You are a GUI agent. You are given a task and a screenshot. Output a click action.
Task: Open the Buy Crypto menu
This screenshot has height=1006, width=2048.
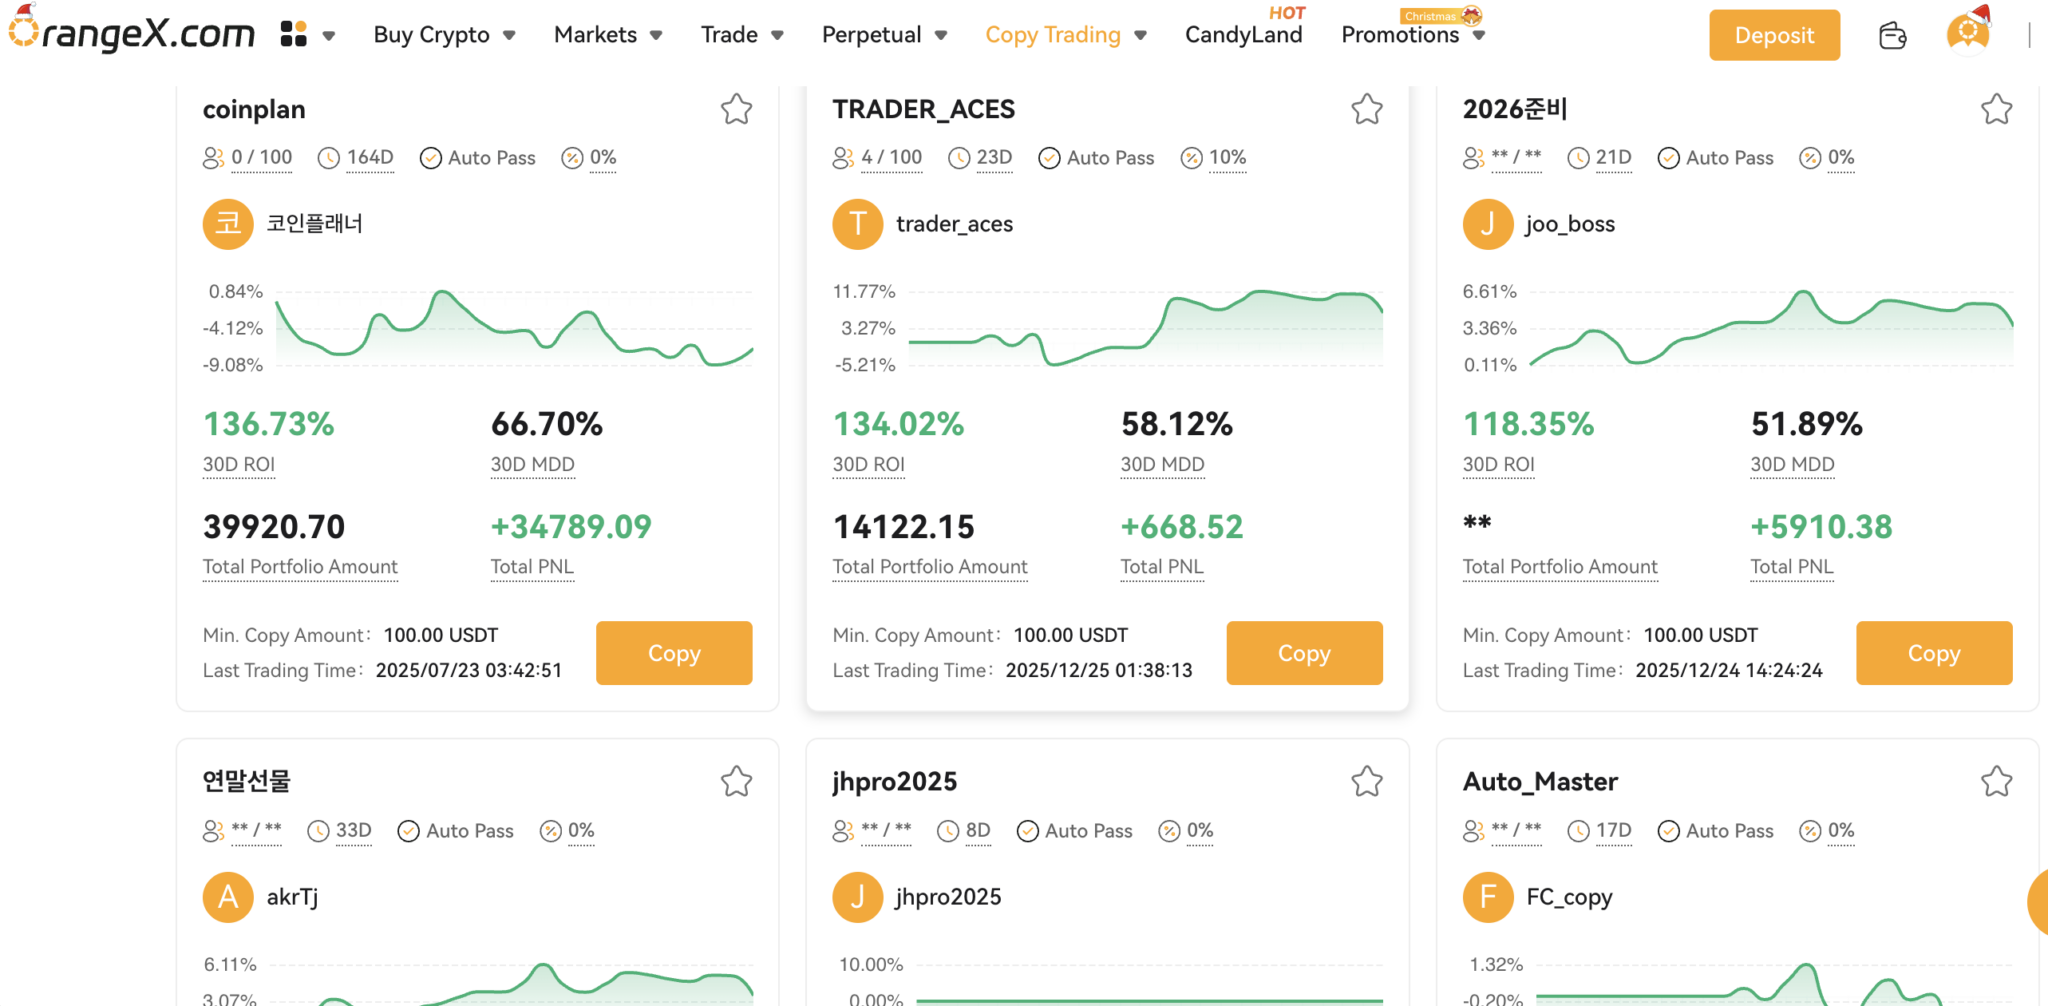[432, 35]
